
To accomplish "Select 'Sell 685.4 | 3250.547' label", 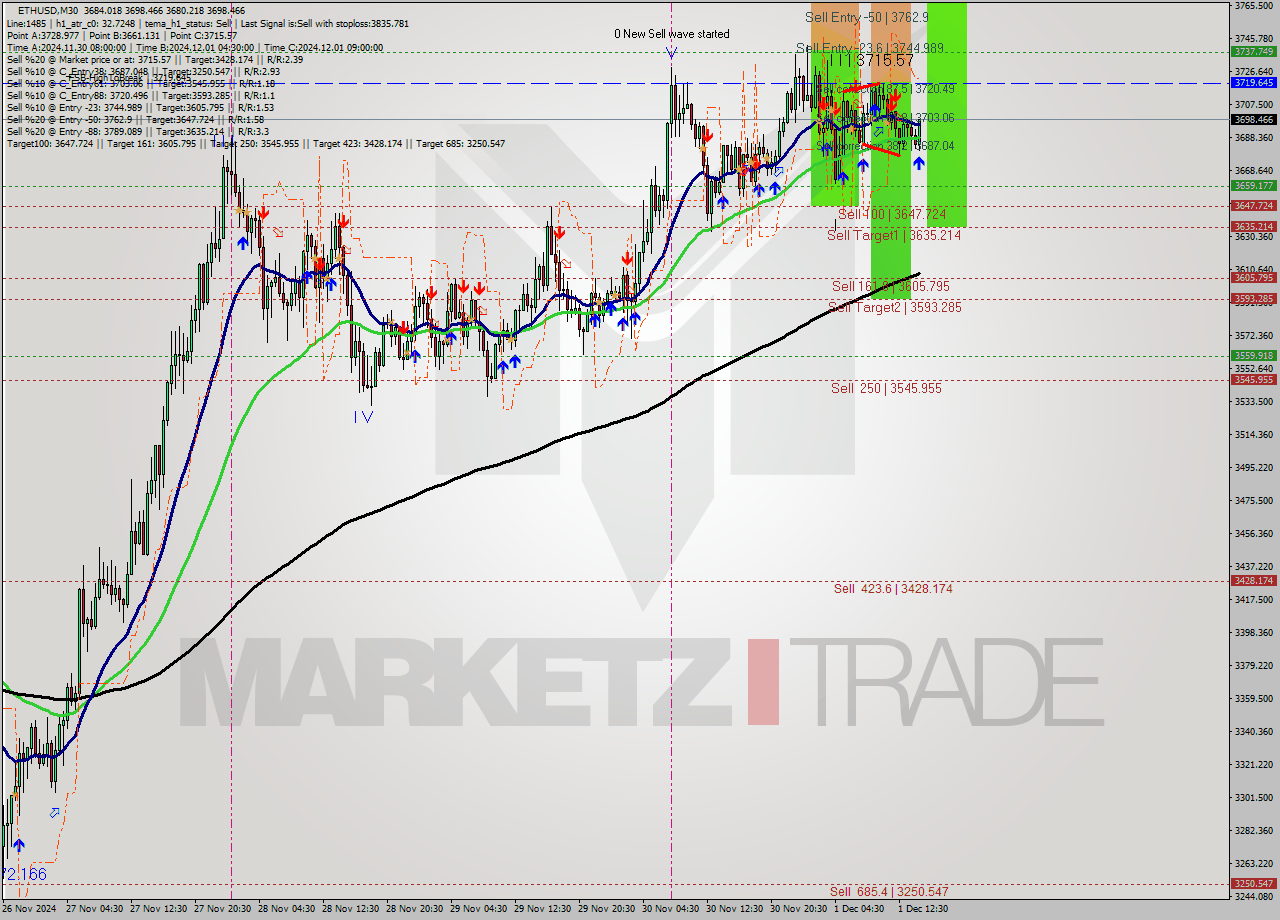I will pos(889,891).
